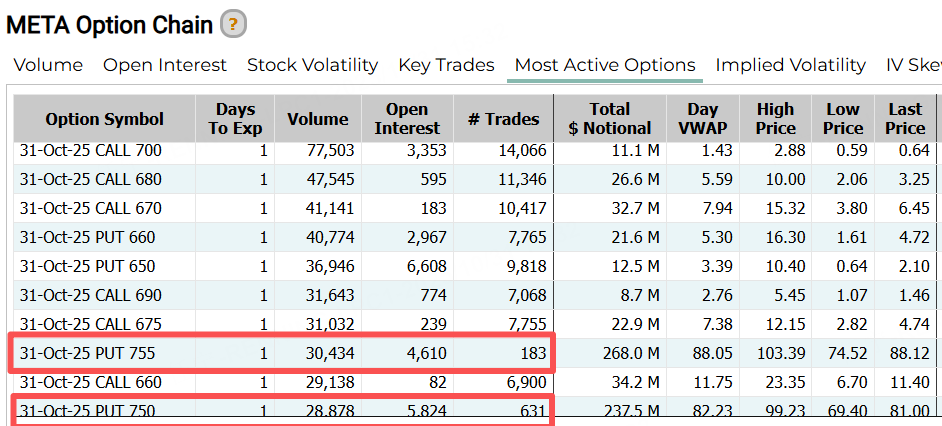This screenshot has width=942, height=426.
Task: Click the # Trades column header
Action: point(503,119)
